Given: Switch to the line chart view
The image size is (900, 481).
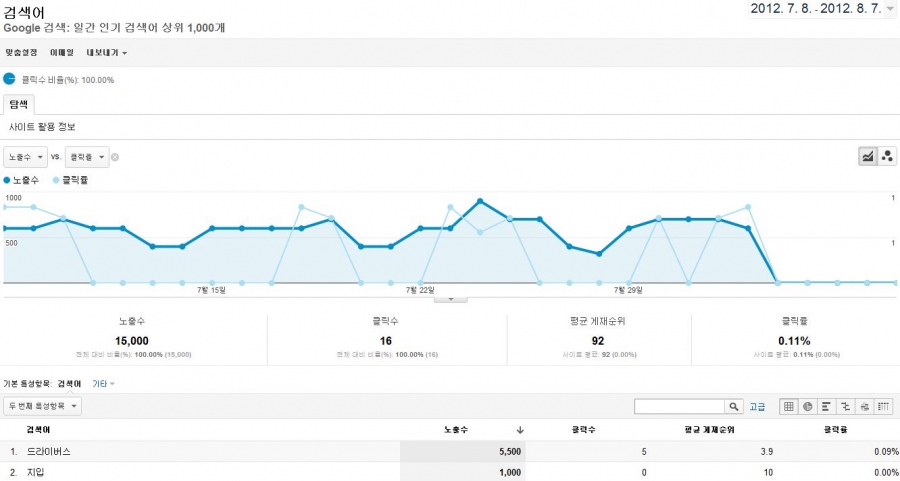Looking at the screenshot, I should pyautogui.click(x=868, y=156).
